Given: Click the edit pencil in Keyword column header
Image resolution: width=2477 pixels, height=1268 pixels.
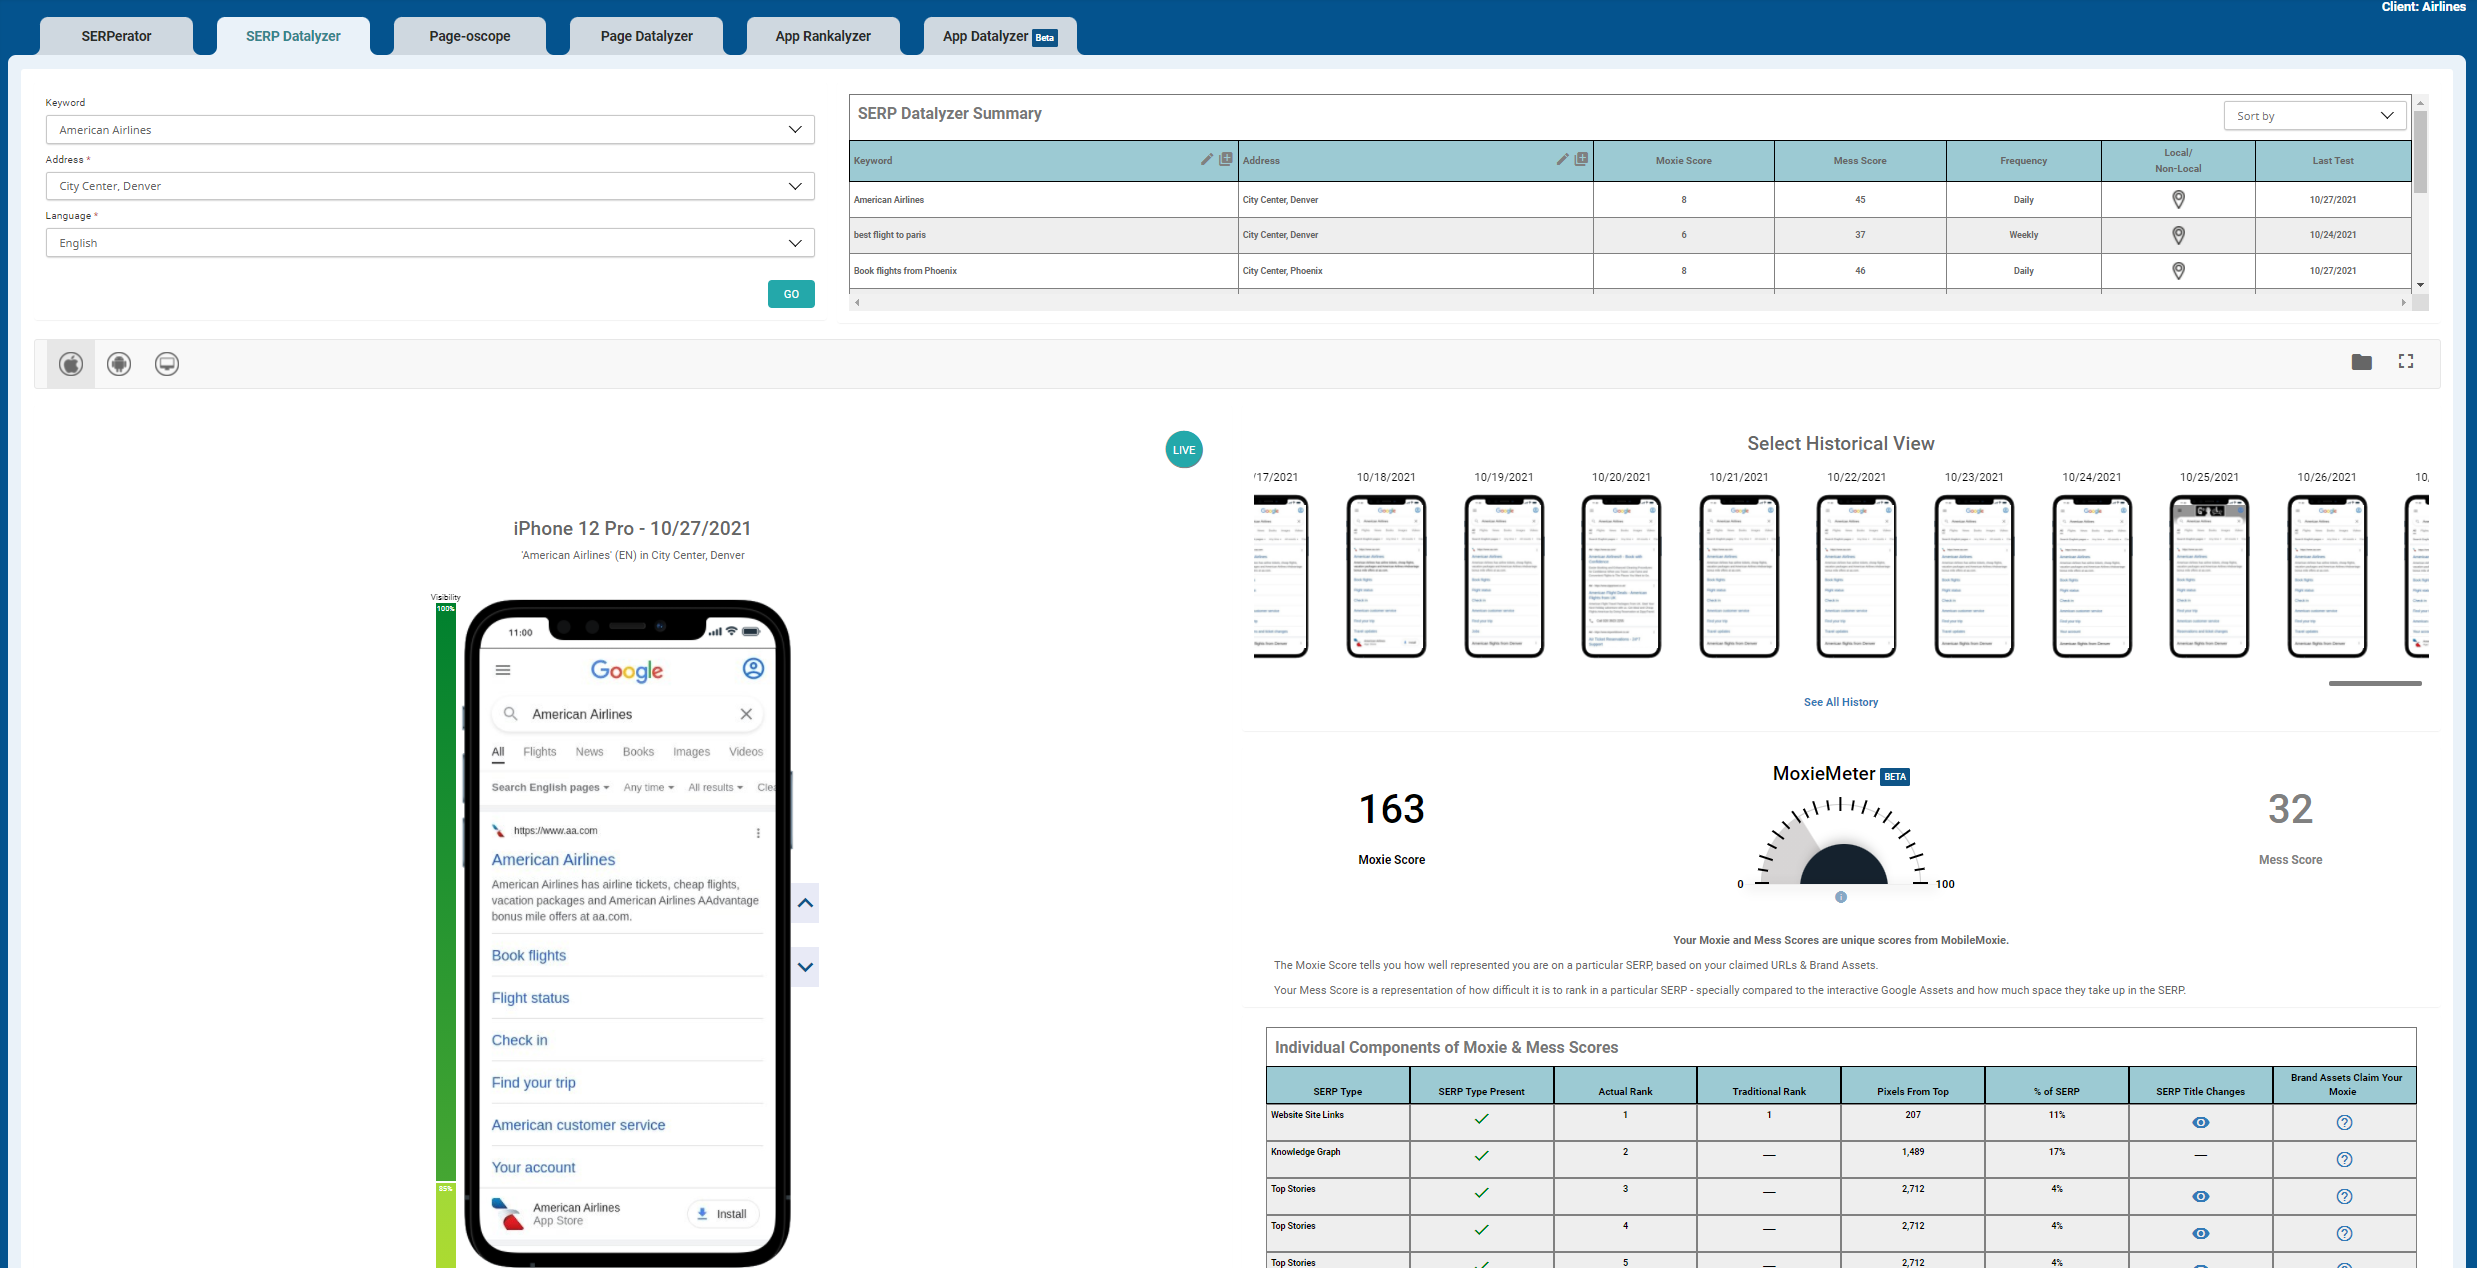Looking at the screenshot, I should pyautogui.click(x=1207, y=159).
